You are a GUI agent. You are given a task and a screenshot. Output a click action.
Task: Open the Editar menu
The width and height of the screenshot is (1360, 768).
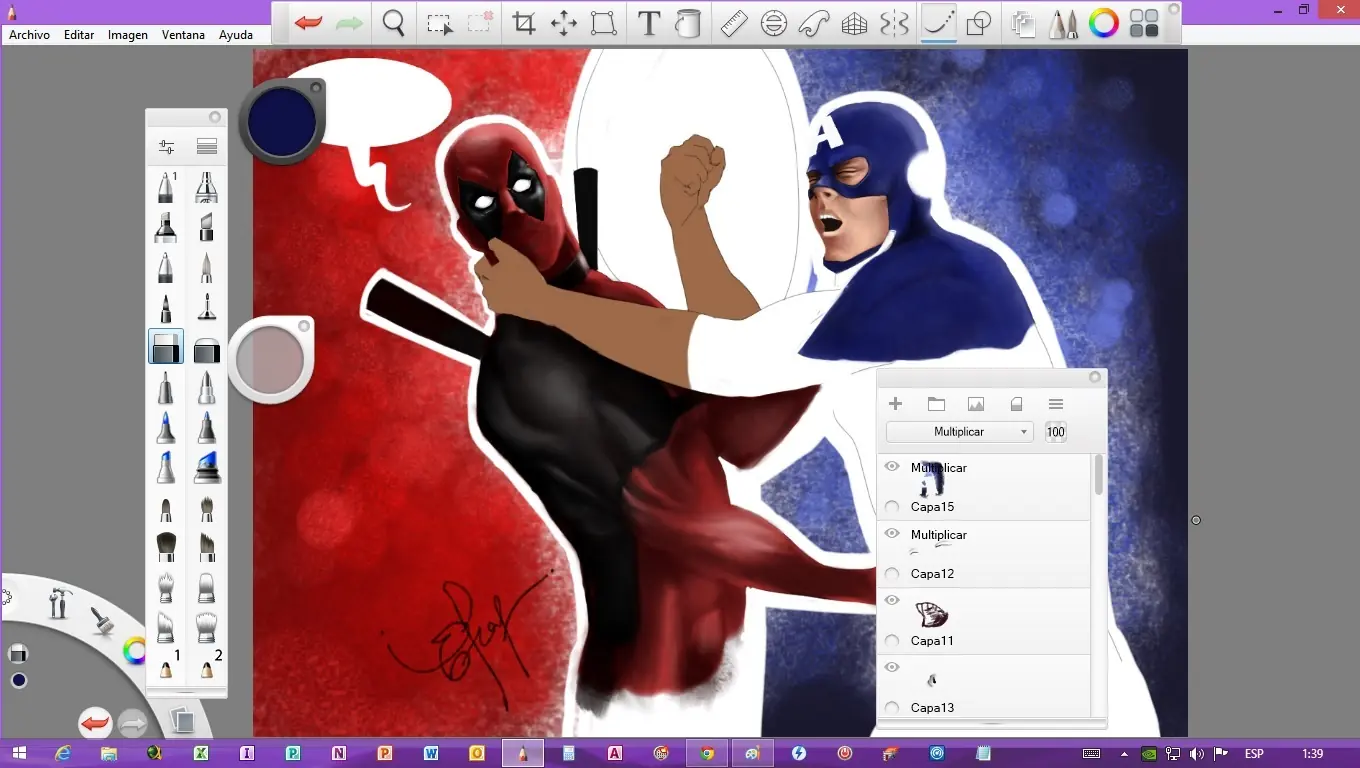tap(79, 35)
